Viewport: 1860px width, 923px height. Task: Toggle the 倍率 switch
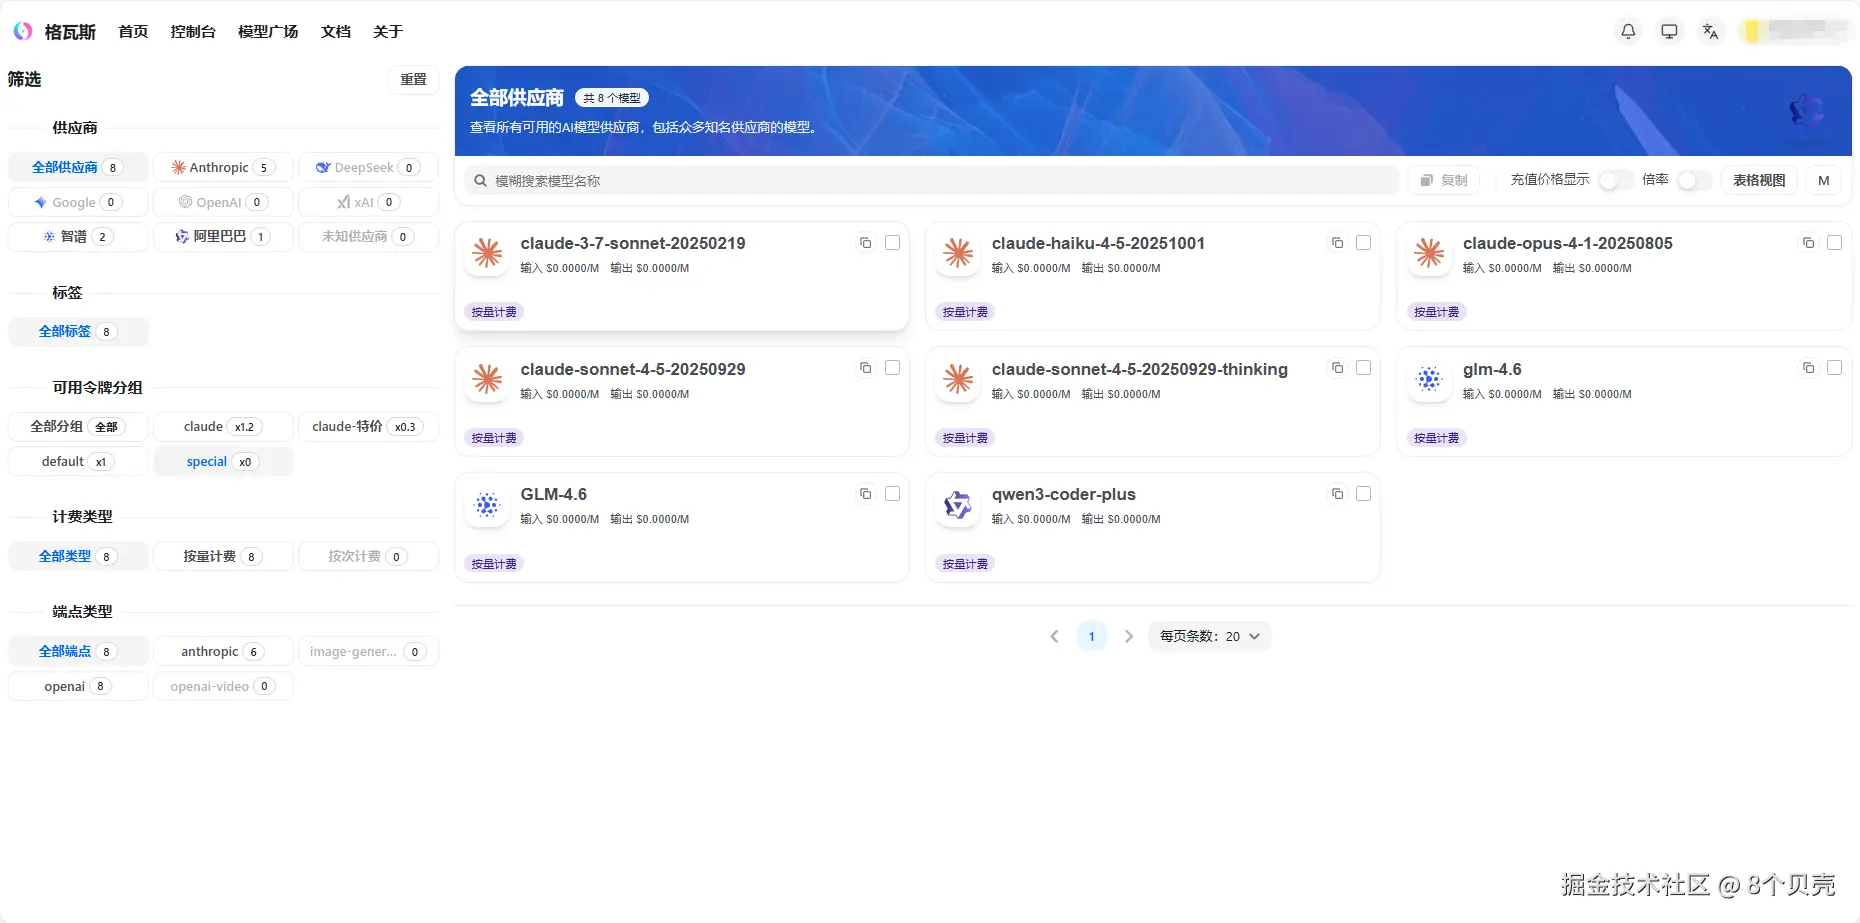tap(1694, 180)
